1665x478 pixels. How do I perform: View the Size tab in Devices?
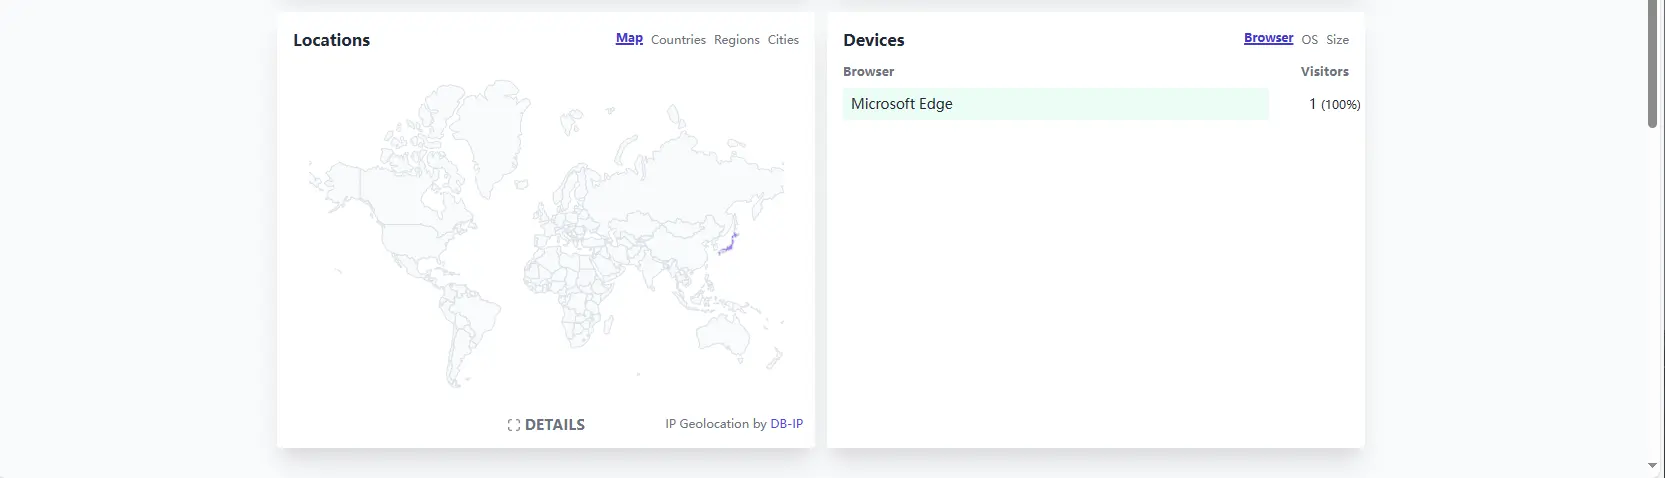pos(1337,40)
